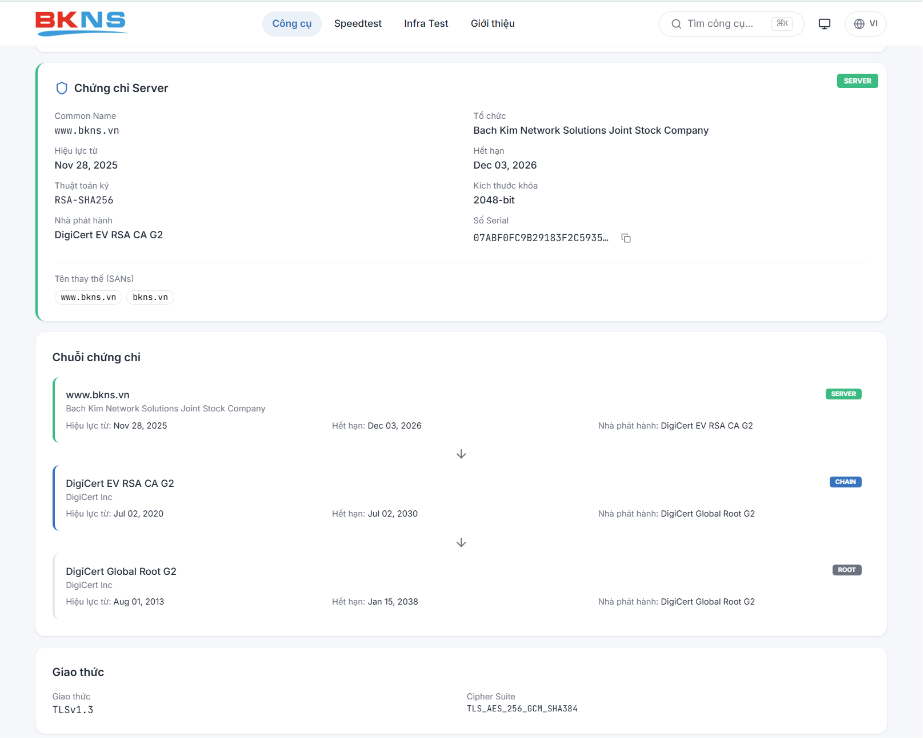The width and height of the screenshot is (923, 738).
Task: Click the green SERVER badge in server card
Action: click(857, 81)
